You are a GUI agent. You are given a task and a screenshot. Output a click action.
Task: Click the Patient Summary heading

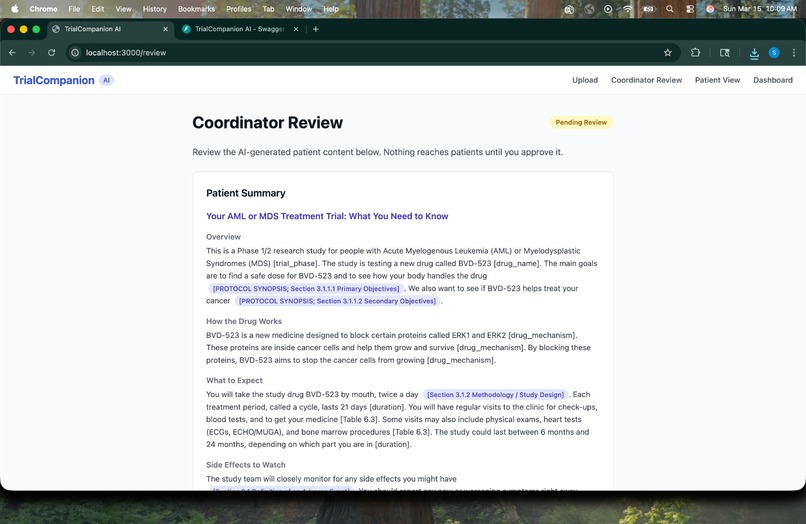tap(246, 193)
